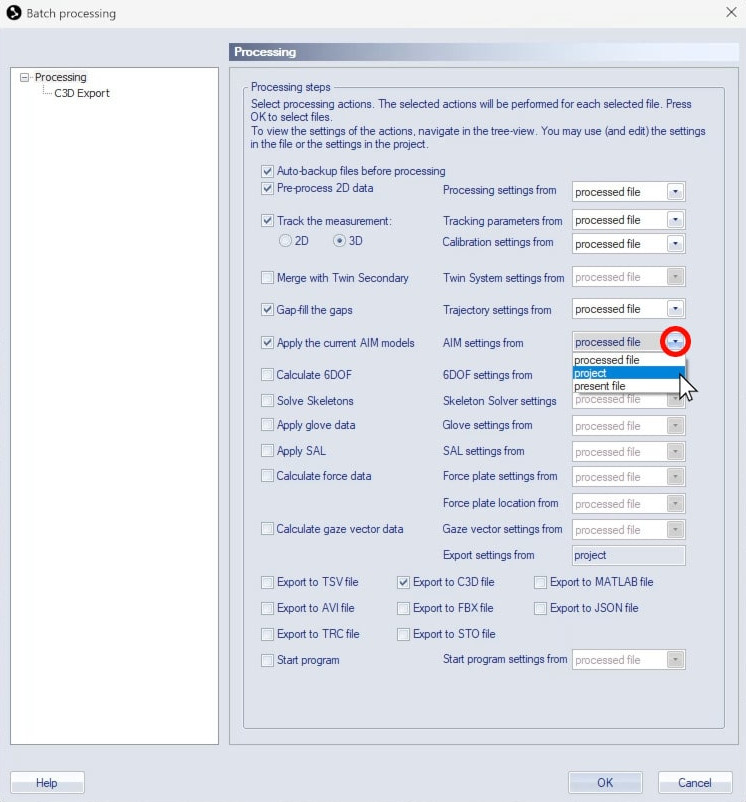The width and height of the screenshot is (746, 802).
Task: Select the 3D tracking radio button
Action: pyautogui.click(x=340, y=241)
